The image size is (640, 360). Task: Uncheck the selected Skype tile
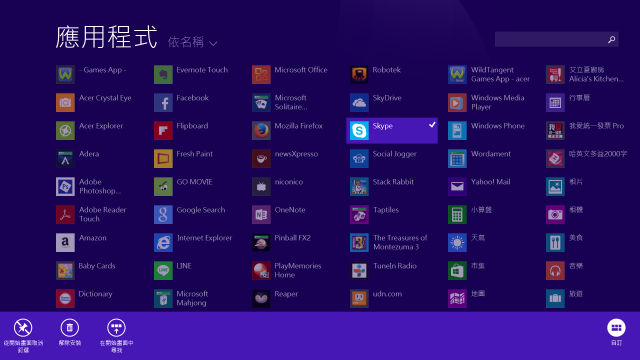click(x=392, y=131)
